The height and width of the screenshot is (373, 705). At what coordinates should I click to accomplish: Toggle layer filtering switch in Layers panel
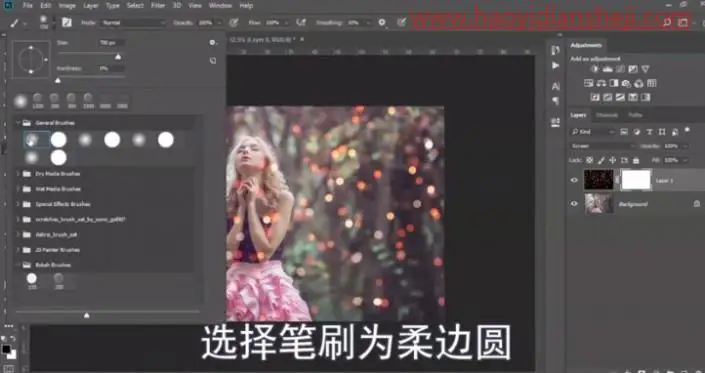pyautogui.click(x=687, y=130)
